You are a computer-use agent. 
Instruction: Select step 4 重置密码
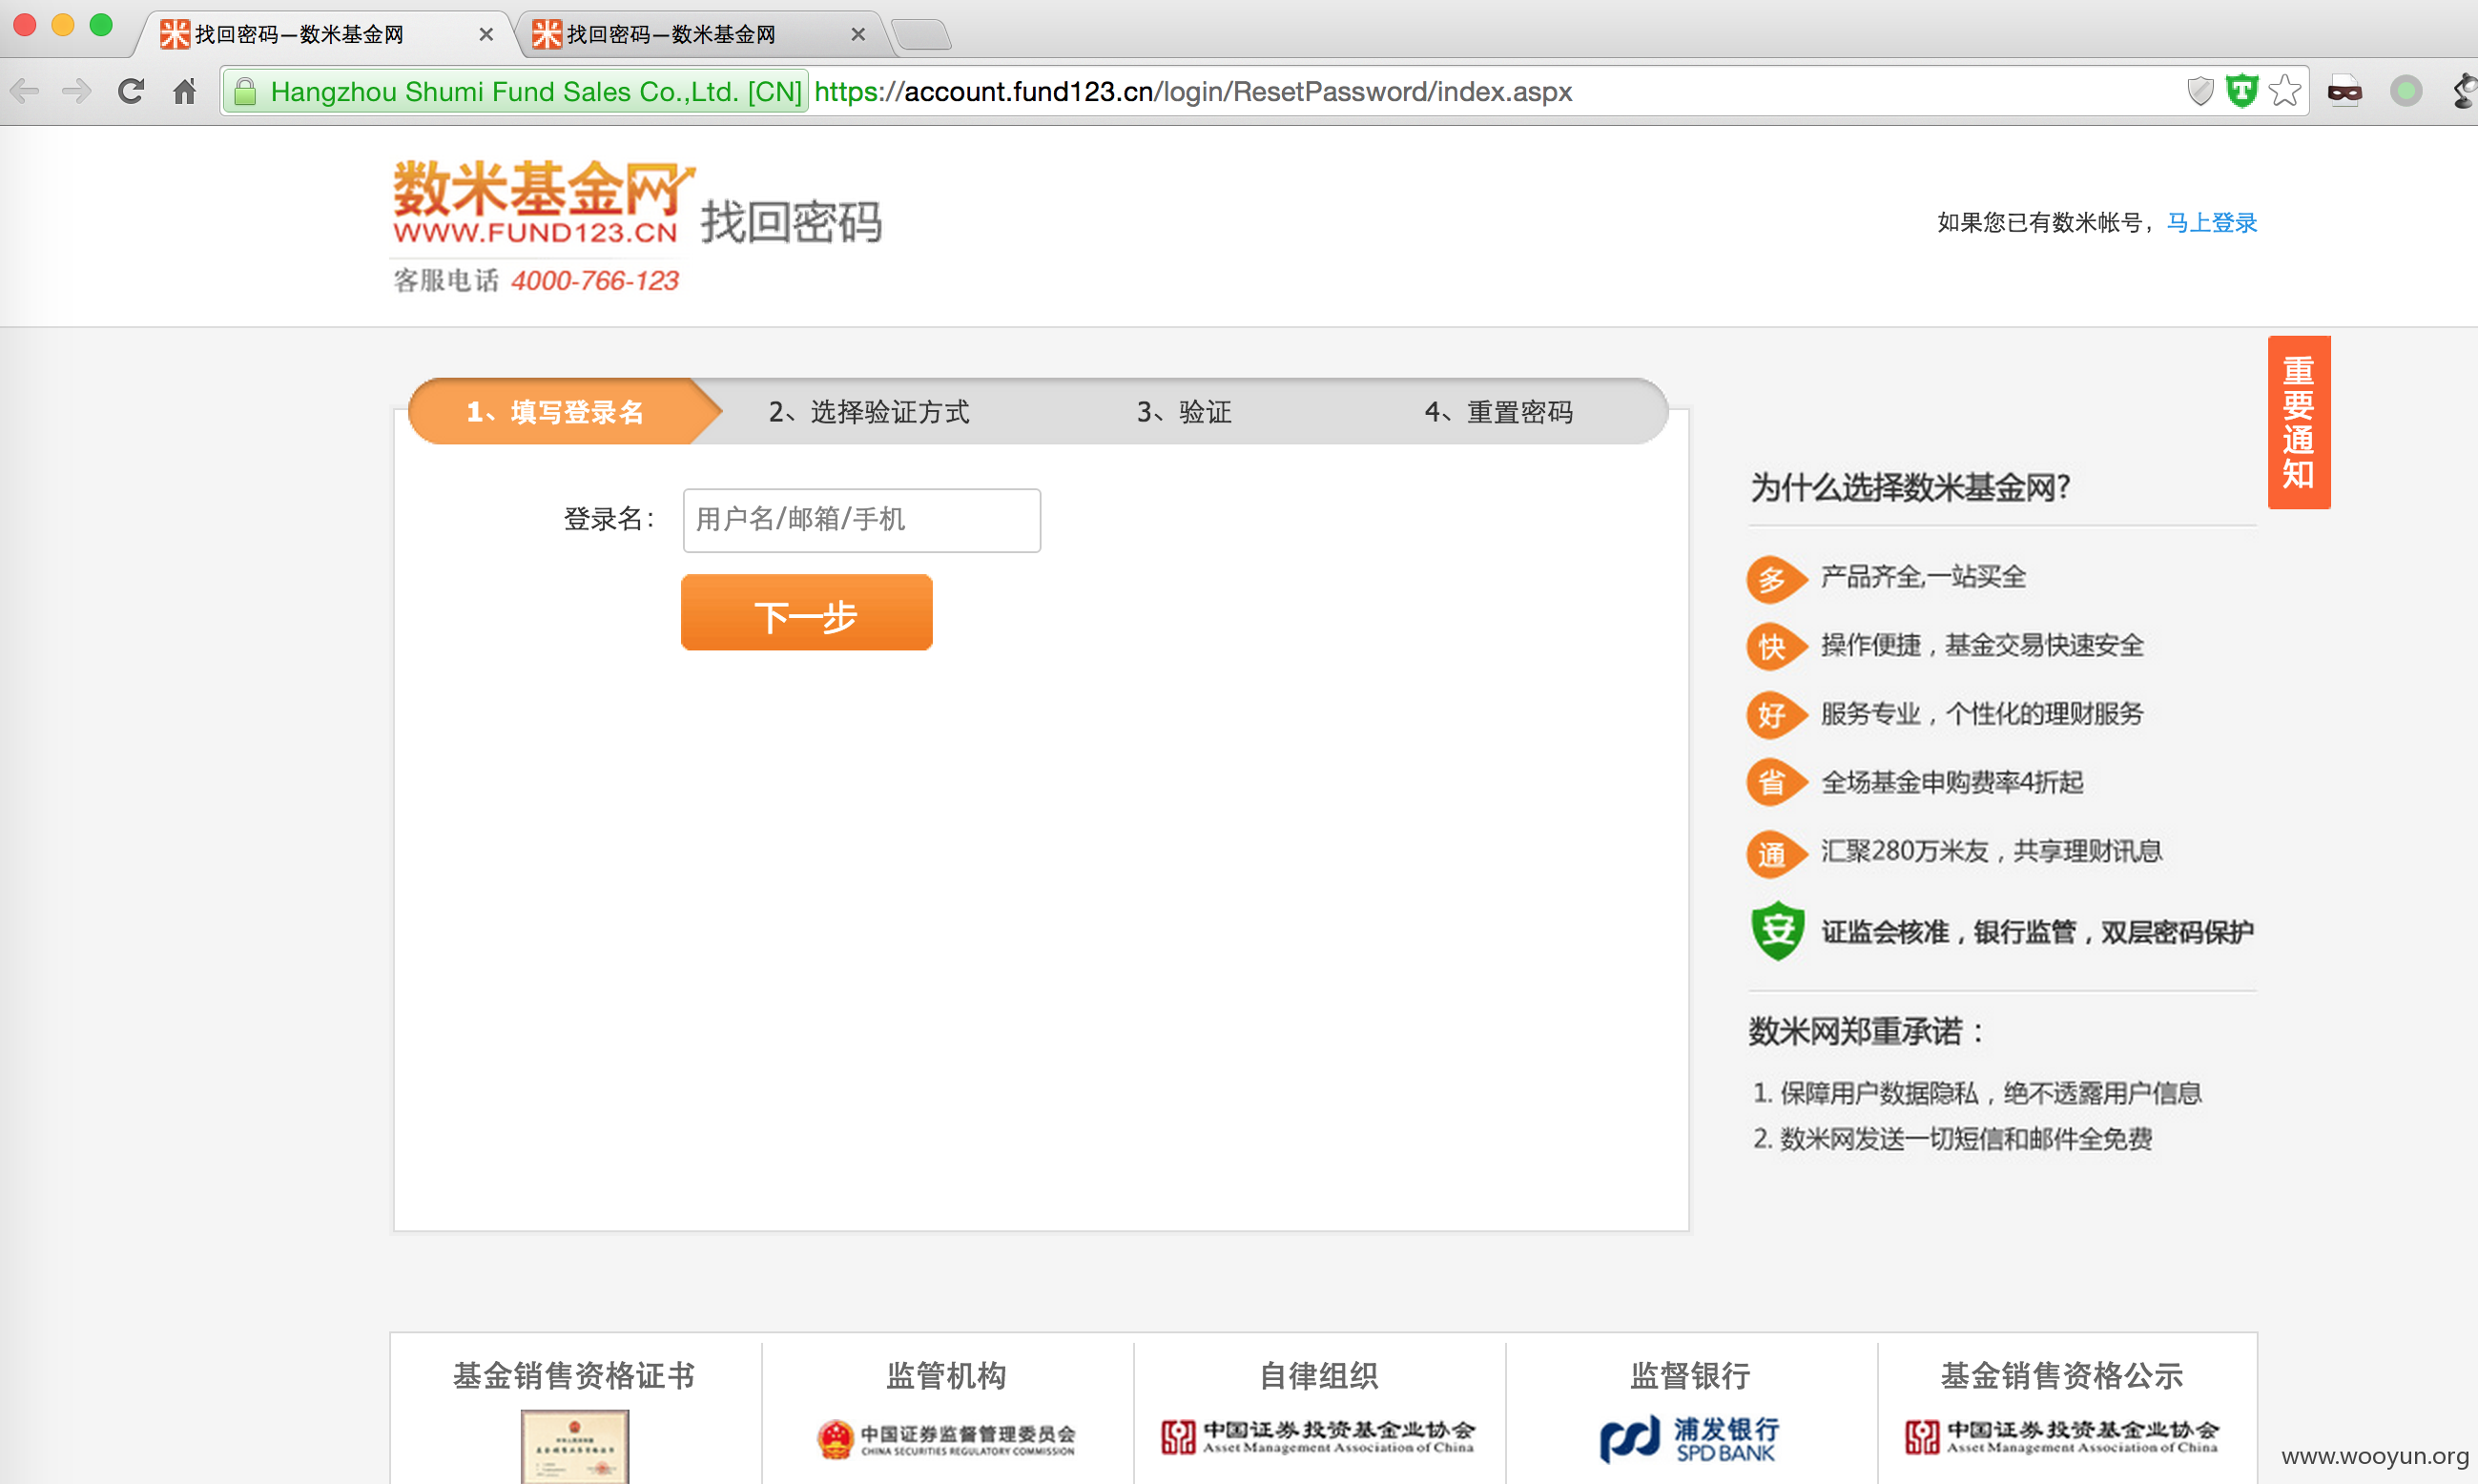(1499, 412)
